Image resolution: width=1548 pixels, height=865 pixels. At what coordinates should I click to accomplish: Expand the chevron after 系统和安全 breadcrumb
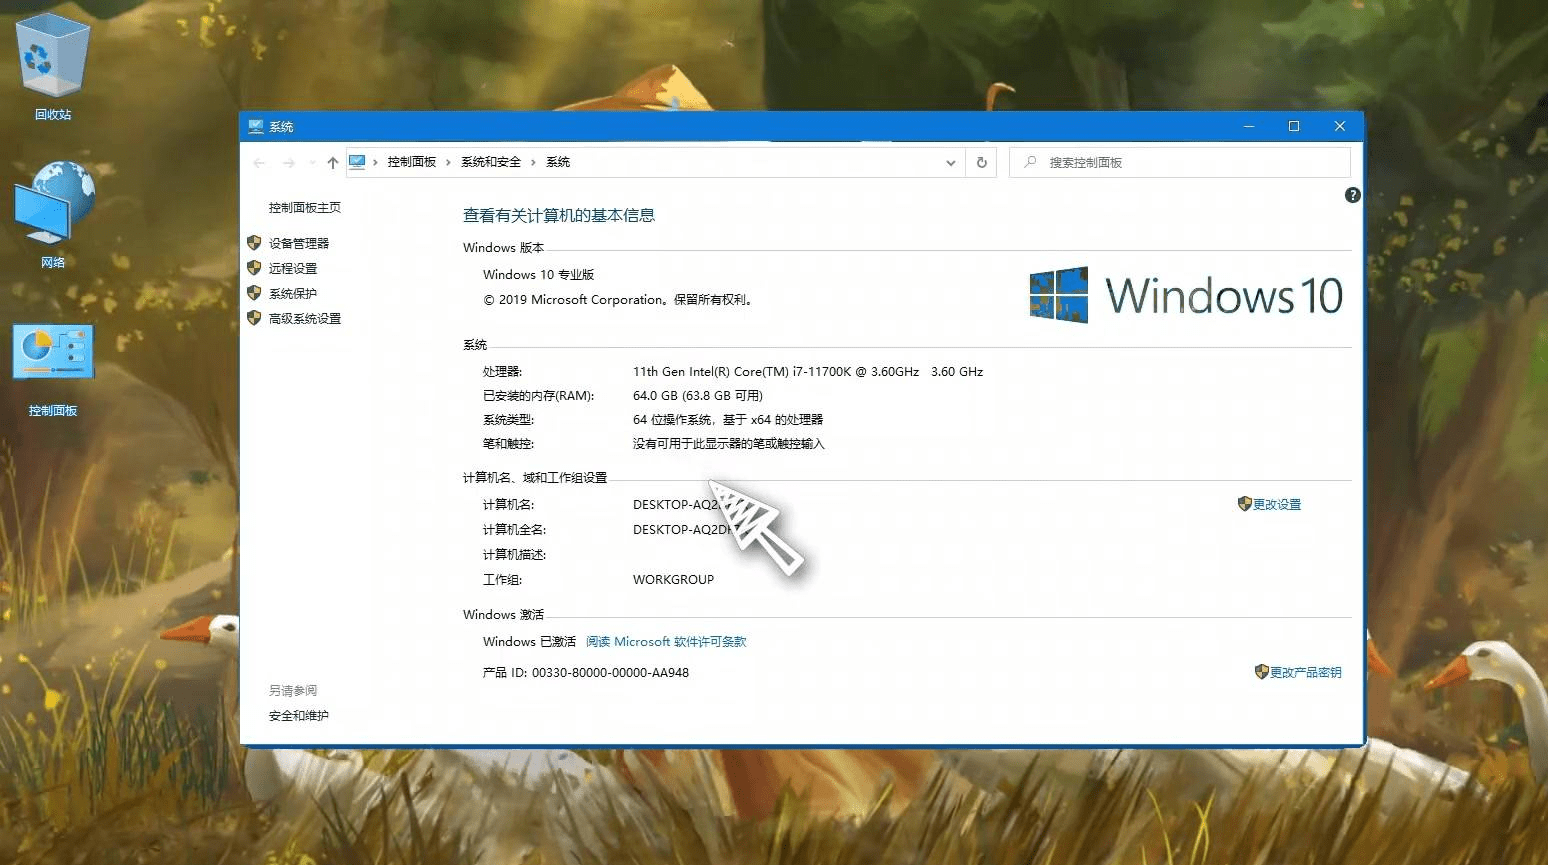[x=533, y=162]
